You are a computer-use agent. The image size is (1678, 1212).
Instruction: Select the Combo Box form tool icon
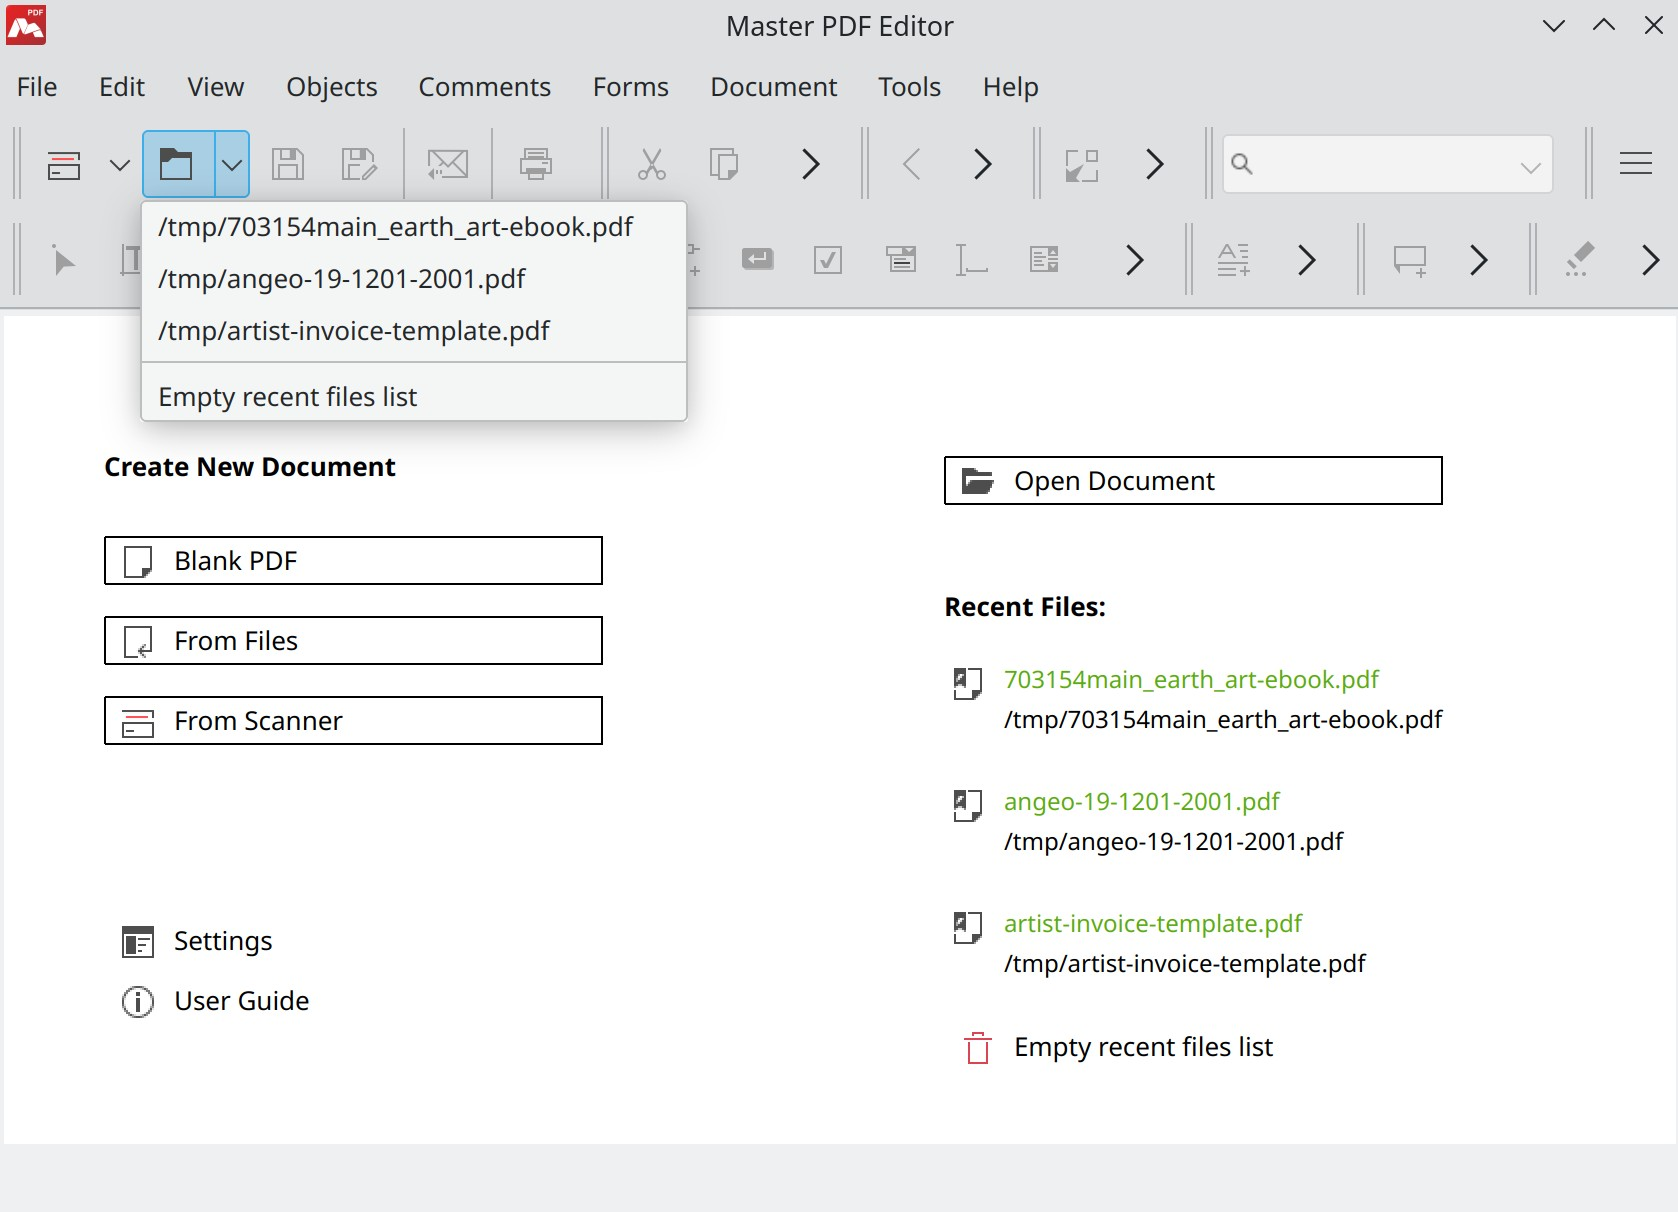pos(901,260)
